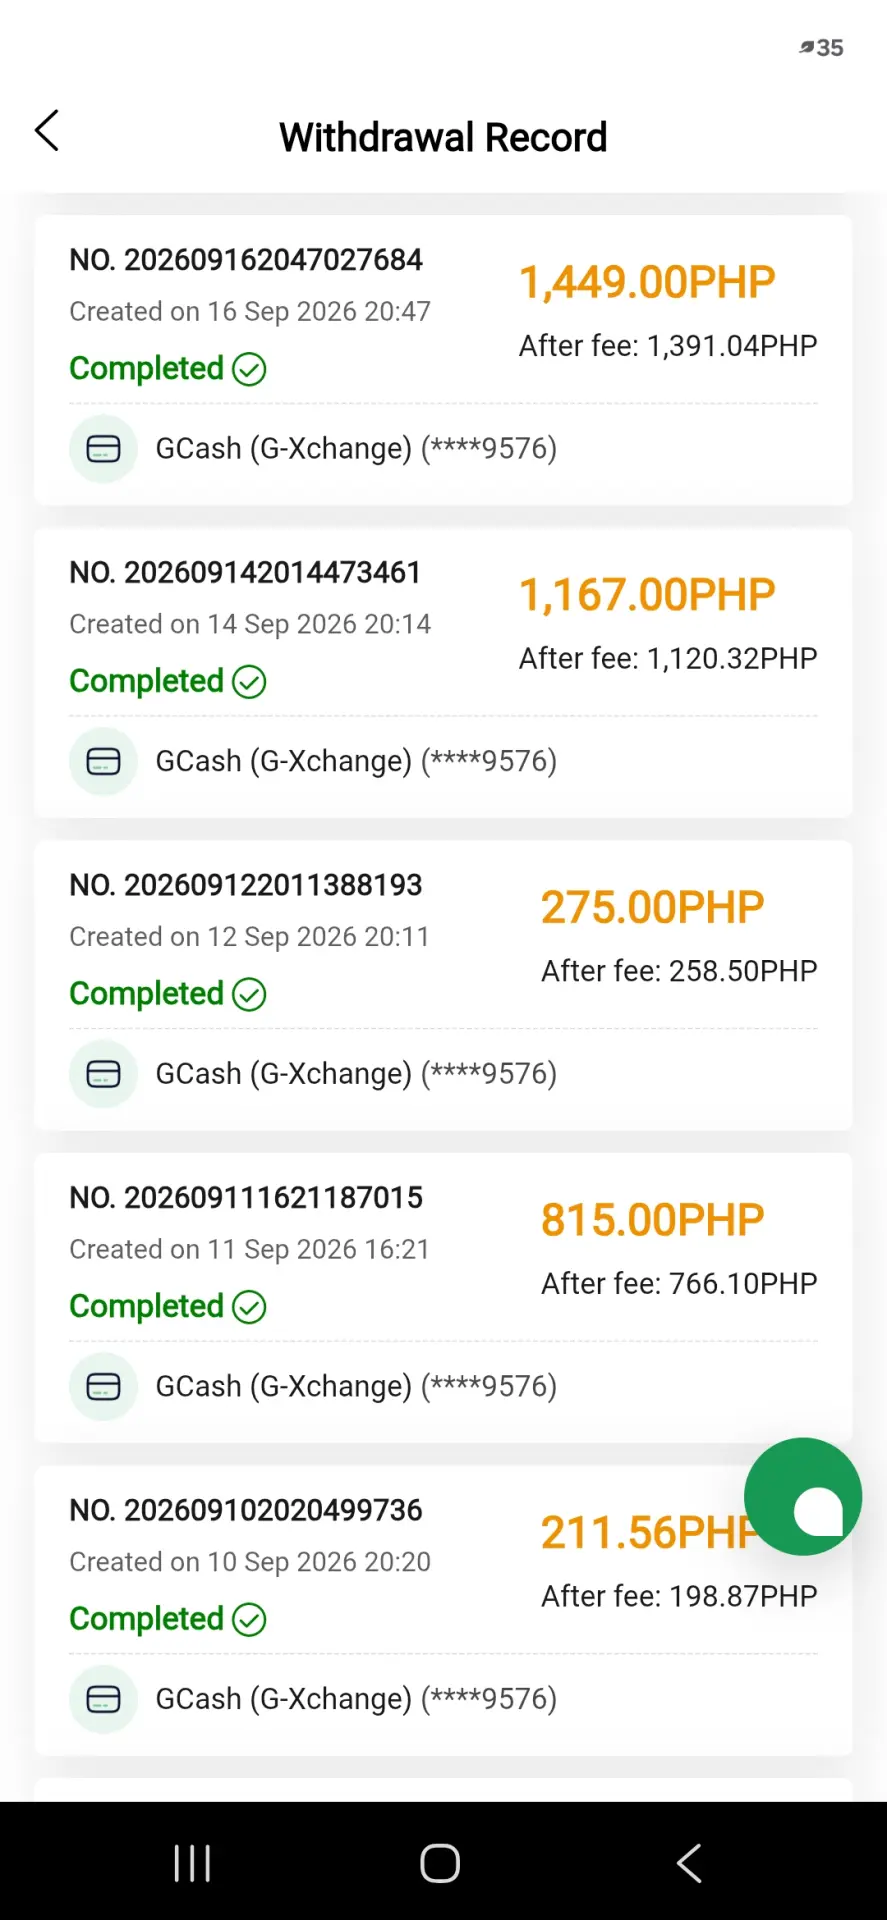This screenshot has height=1920, width=887.
Task: Tap the Completed checkmark on the 275.00PHP record
Action: [249, 994]
